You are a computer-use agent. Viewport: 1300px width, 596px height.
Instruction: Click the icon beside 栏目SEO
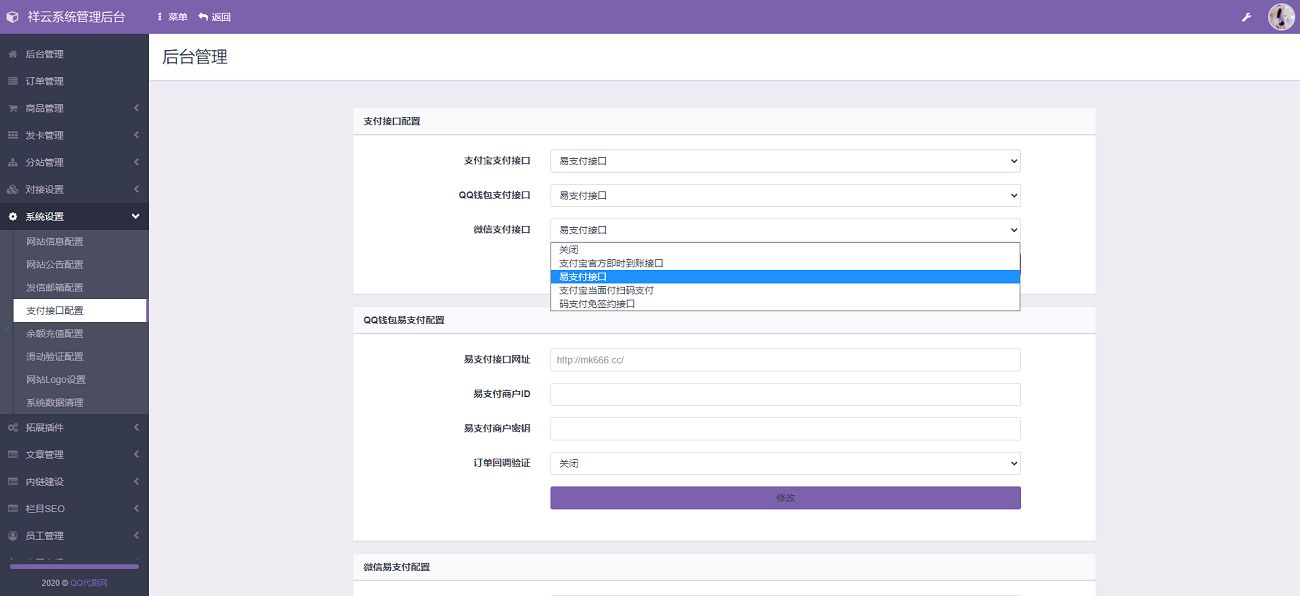(13, 509)
